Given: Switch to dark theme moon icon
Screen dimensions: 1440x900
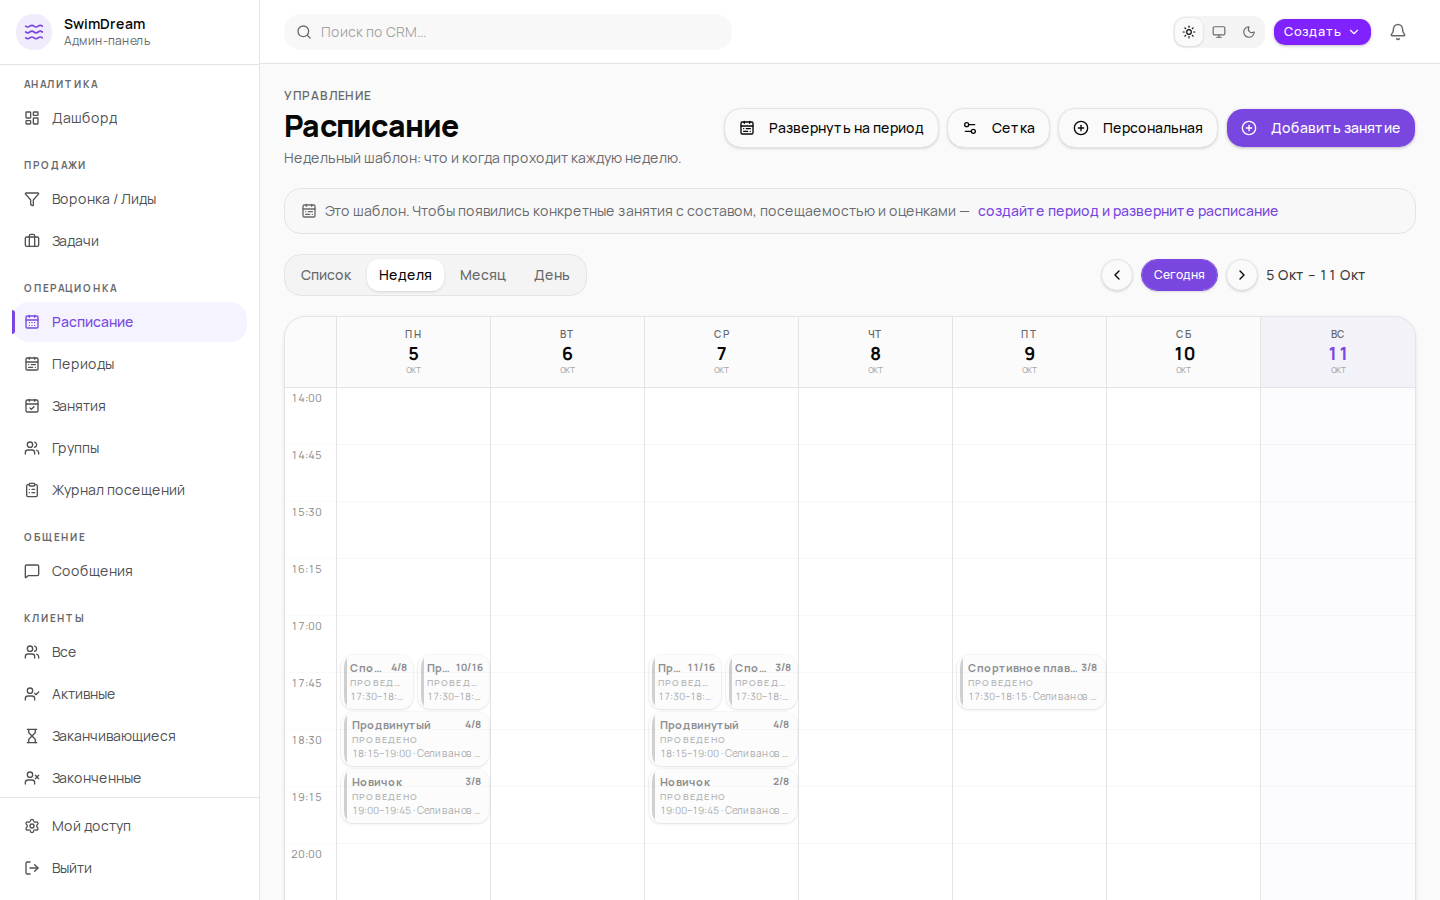Looking at the screenshot, I should click(x=1249, y=32).
